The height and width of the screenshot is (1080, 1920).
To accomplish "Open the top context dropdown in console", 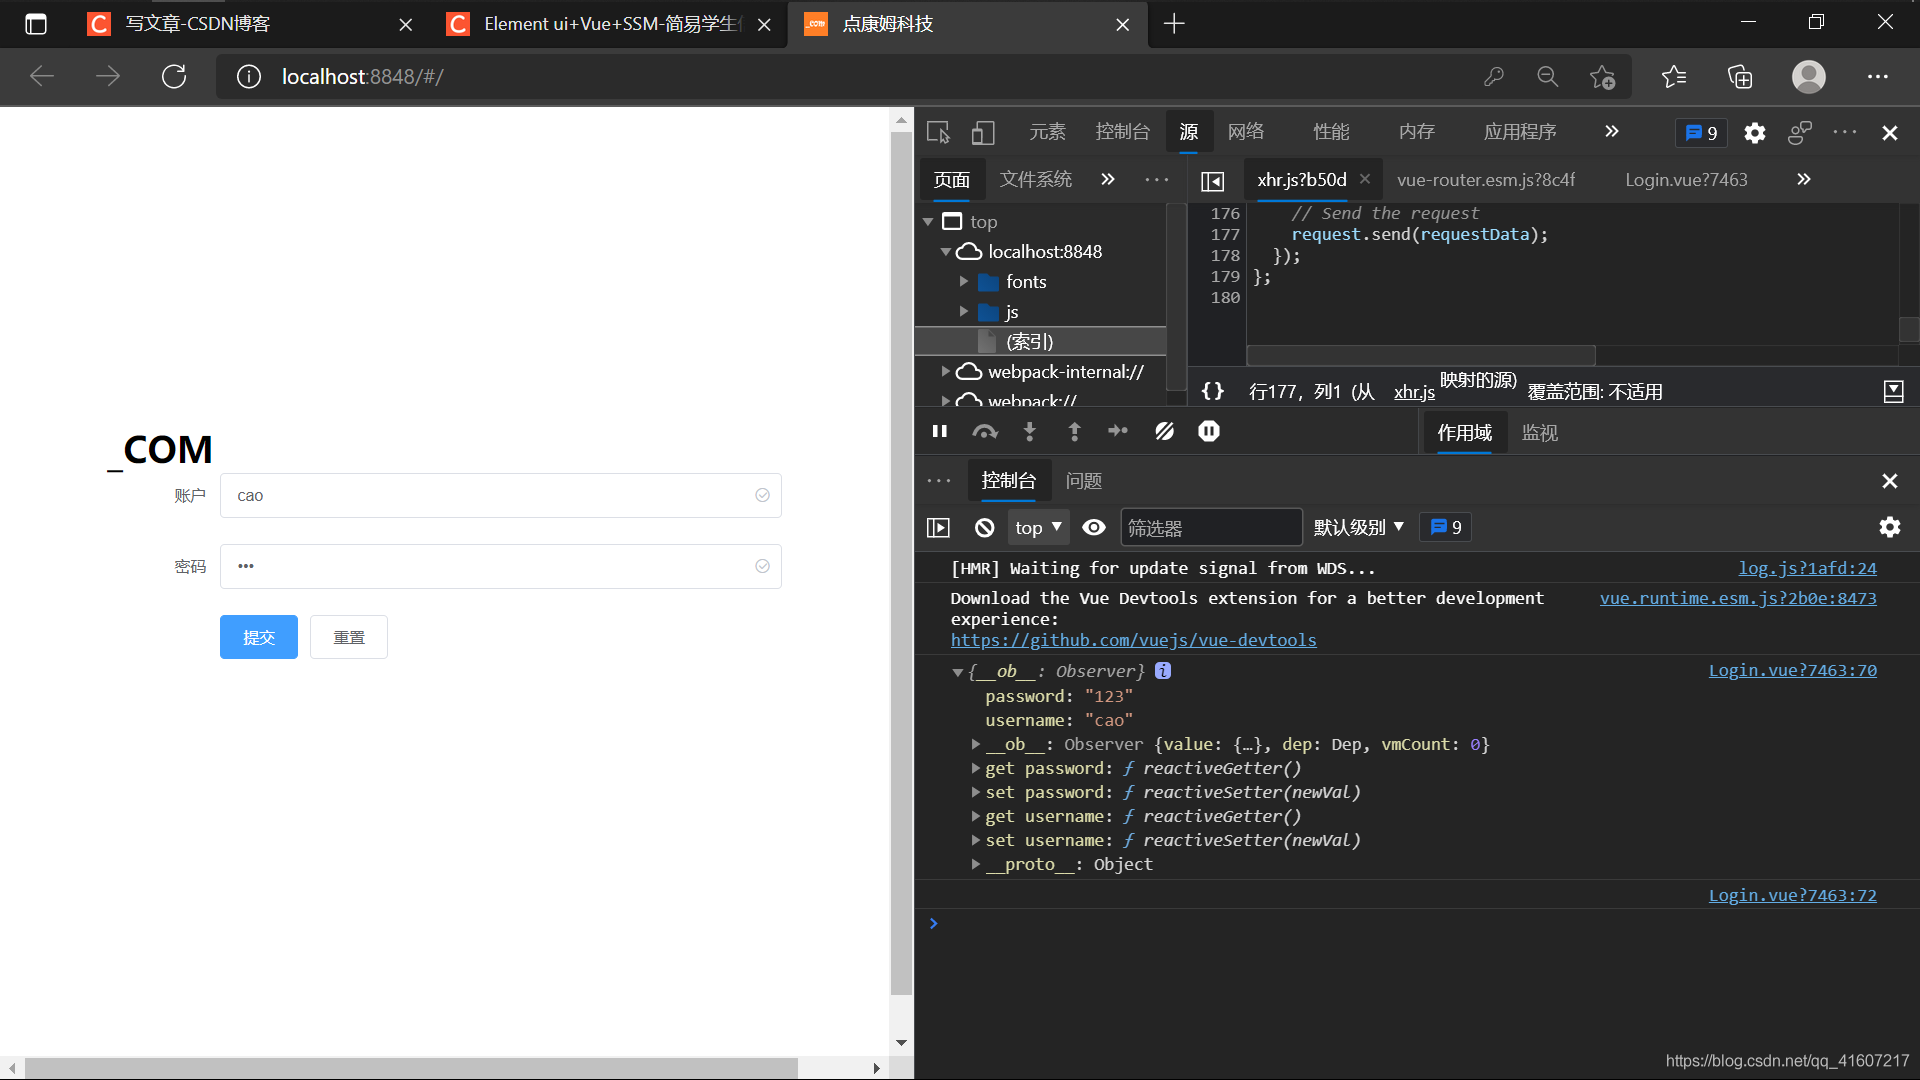I will pos(1038,527).
